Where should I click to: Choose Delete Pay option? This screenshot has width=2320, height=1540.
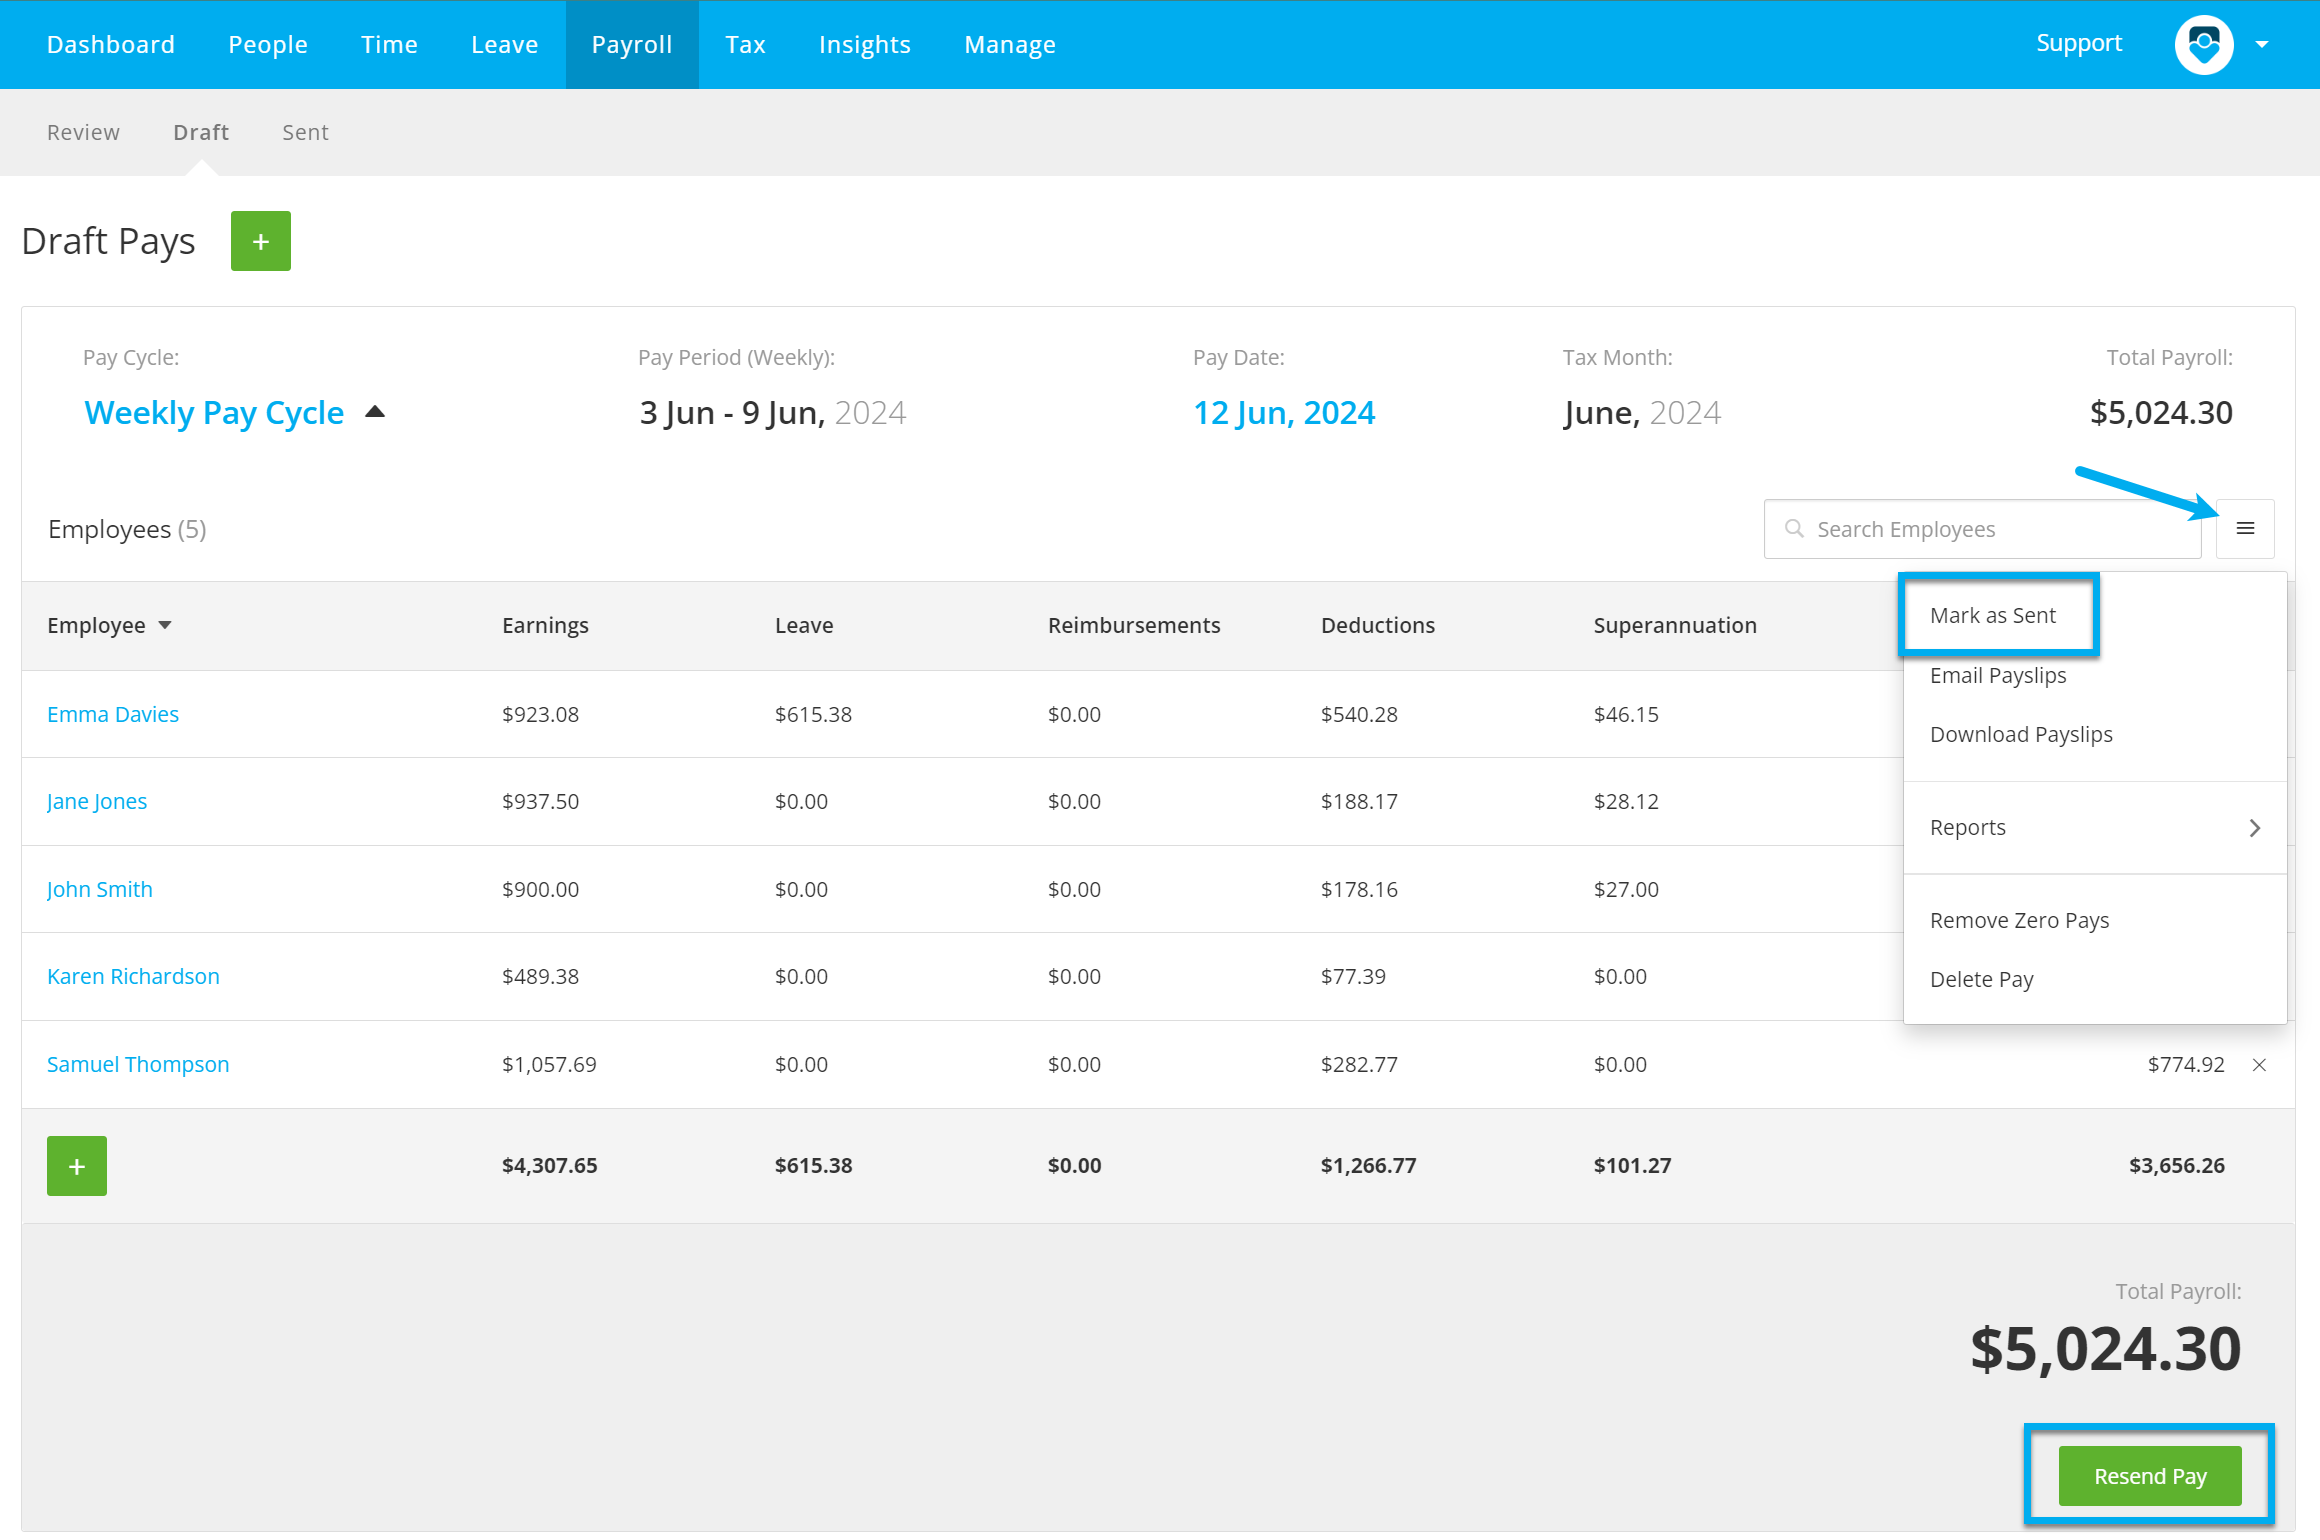[1981, 980]
